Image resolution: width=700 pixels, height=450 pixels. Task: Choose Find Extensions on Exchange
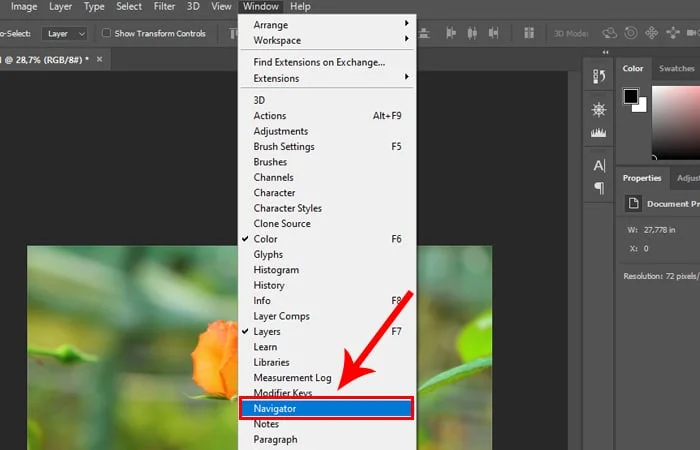point(327,62)
